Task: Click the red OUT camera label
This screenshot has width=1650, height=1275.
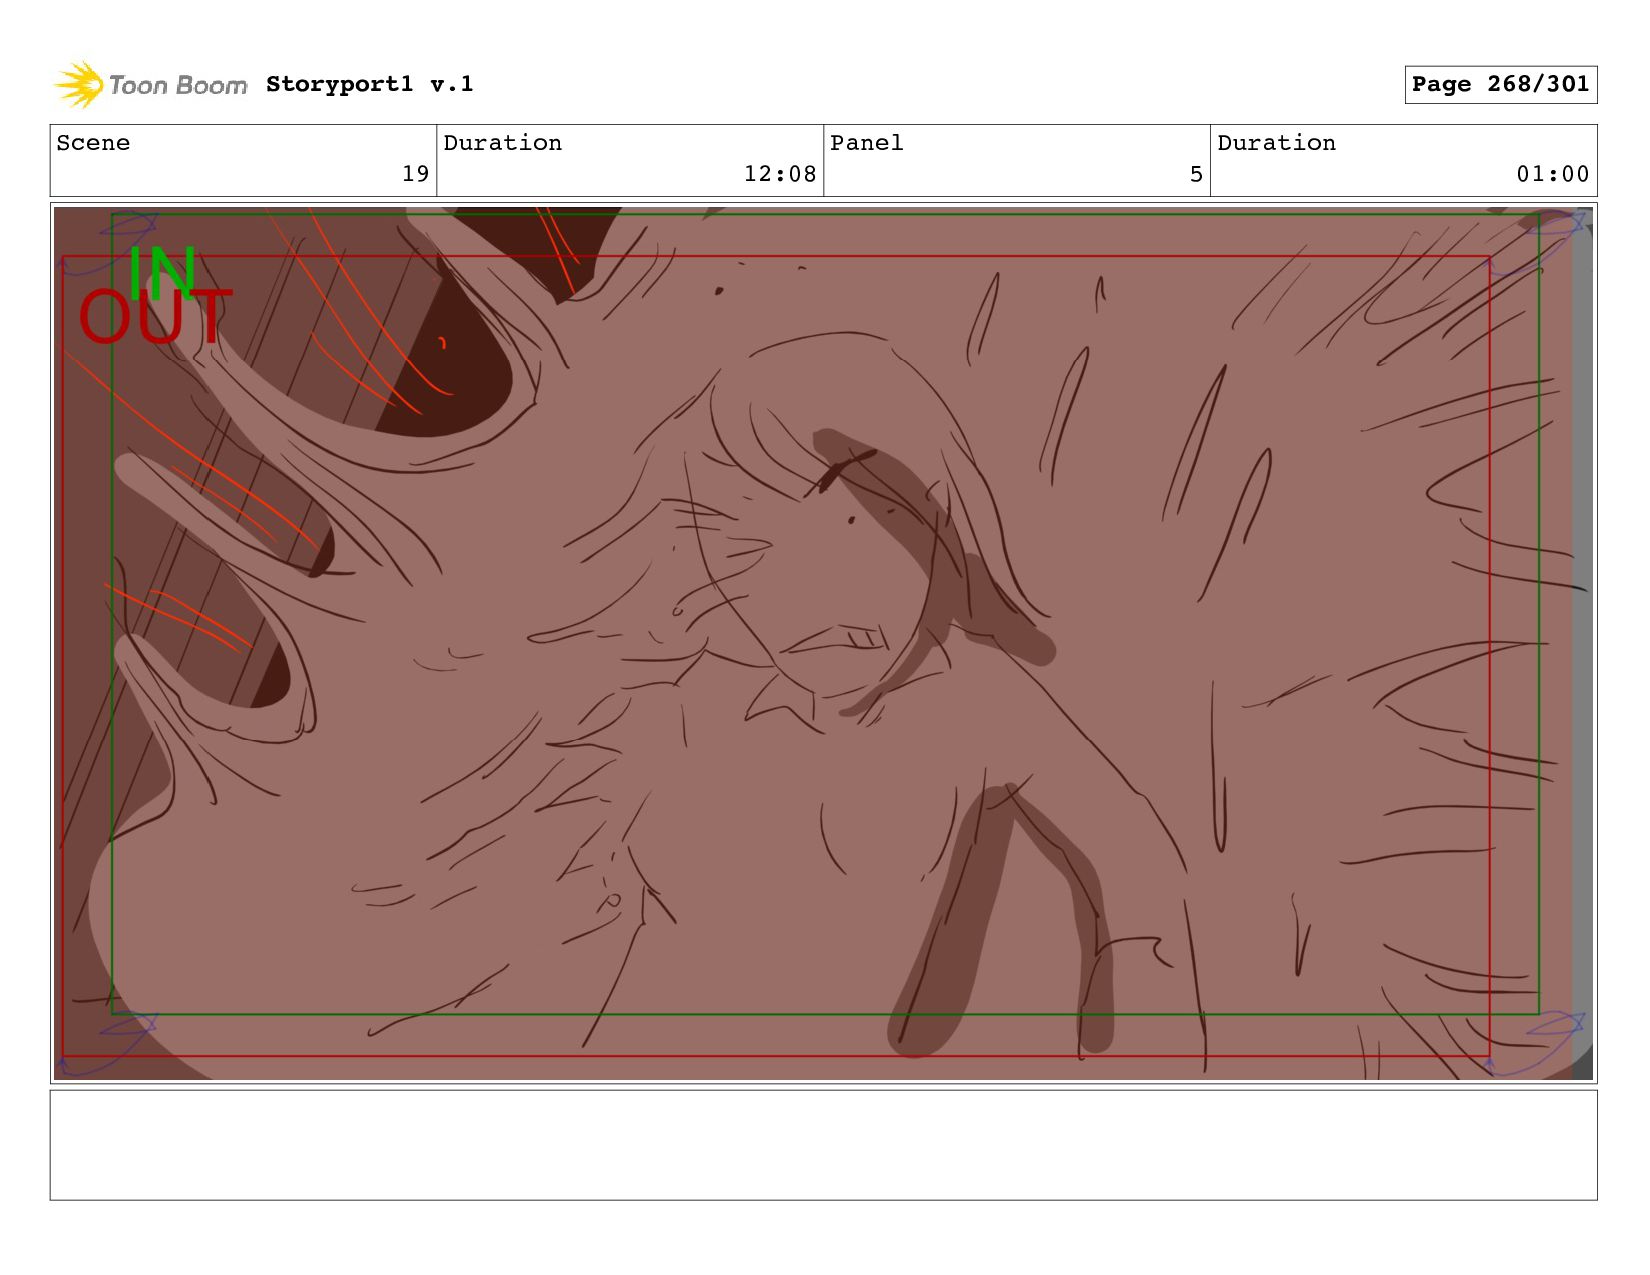Action: [x=155, y=317]
